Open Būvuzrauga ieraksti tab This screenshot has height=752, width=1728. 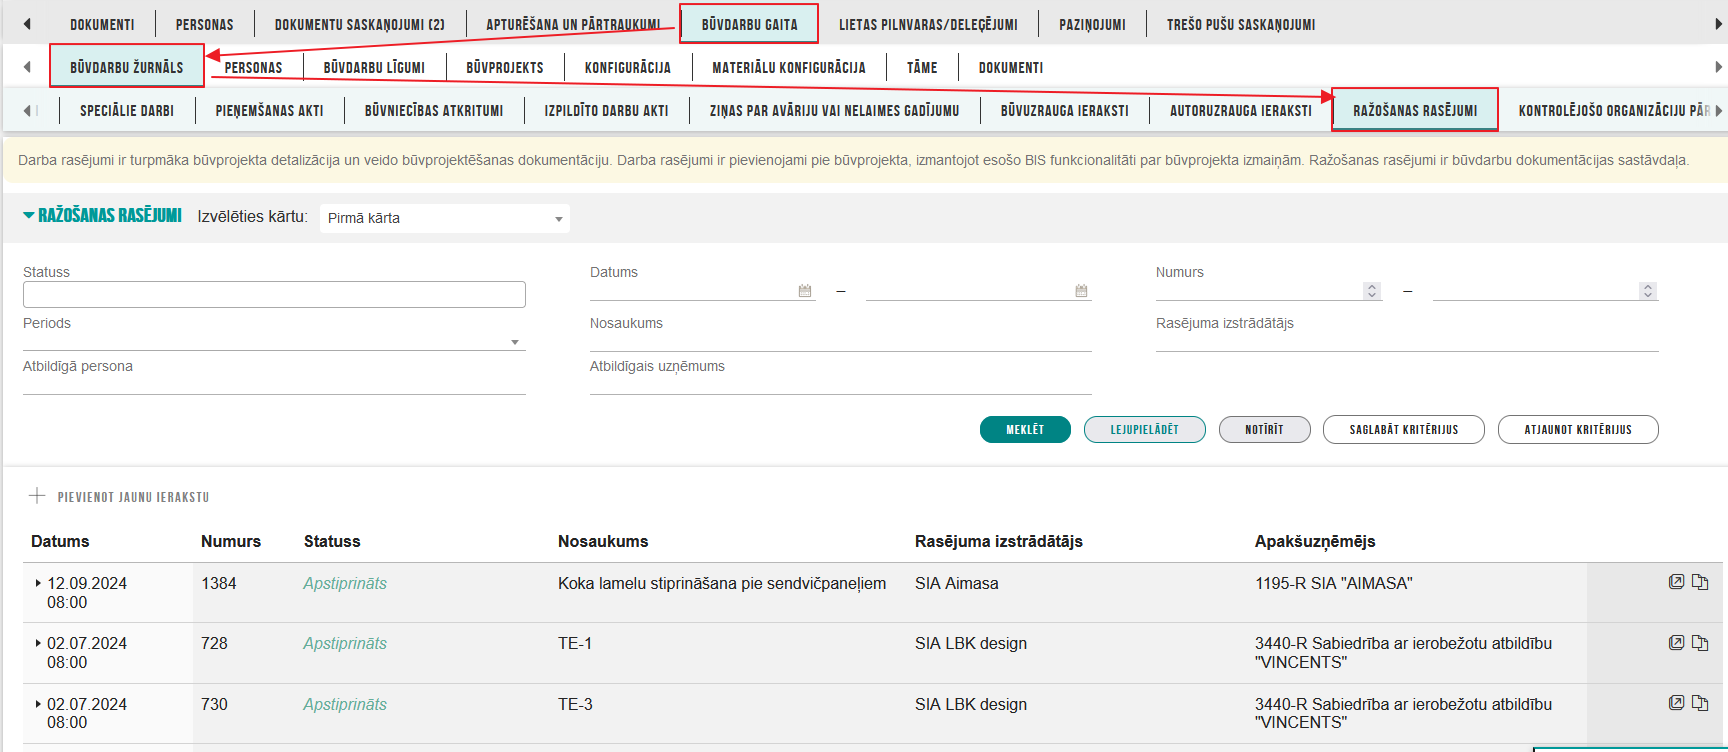pos(1065,110)
